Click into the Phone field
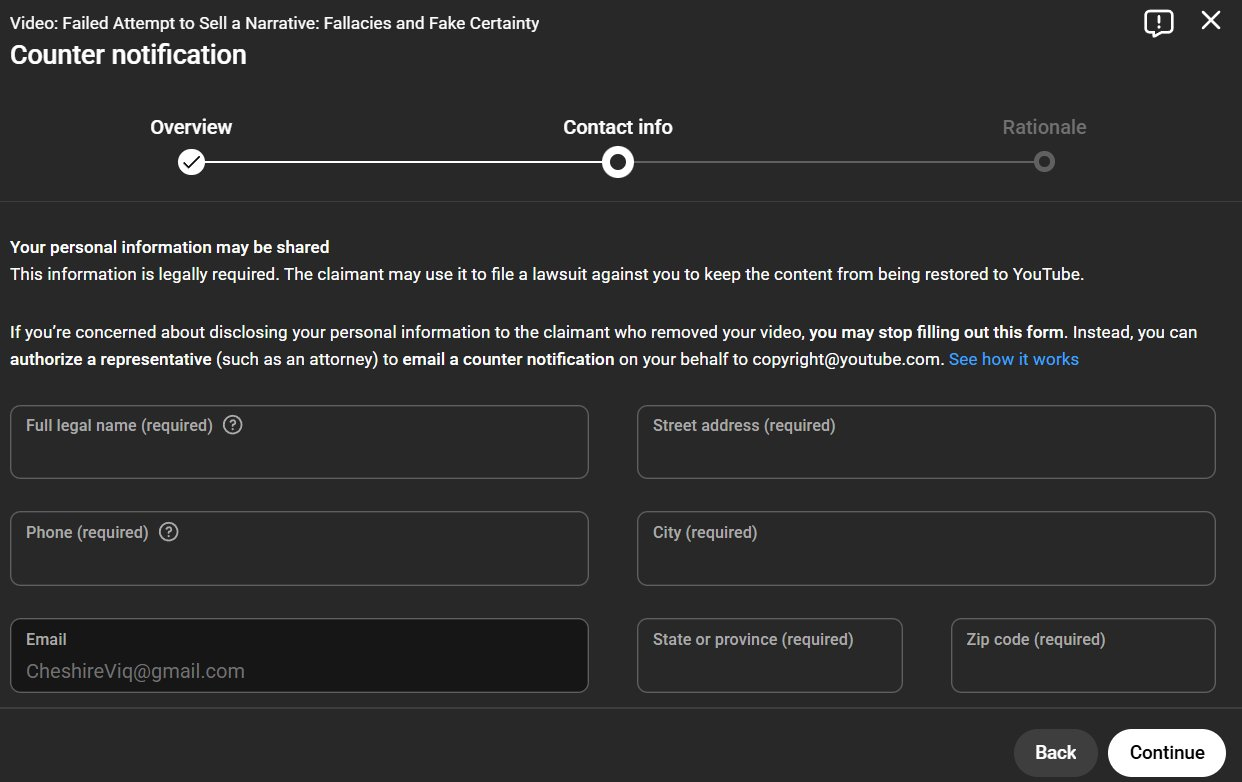Screen dimensions: 1242x782 [299, 560]
